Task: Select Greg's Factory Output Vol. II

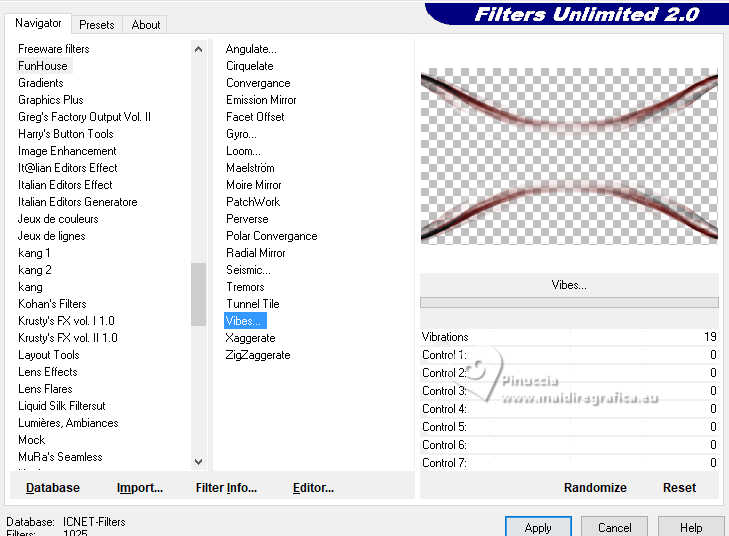Action: (x=84, y=117)
